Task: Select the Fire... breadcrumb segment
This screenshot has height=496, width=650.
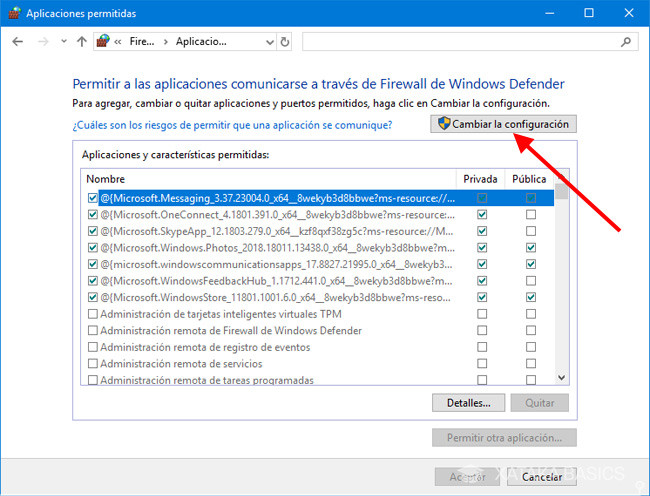Action: coord(142,41)
